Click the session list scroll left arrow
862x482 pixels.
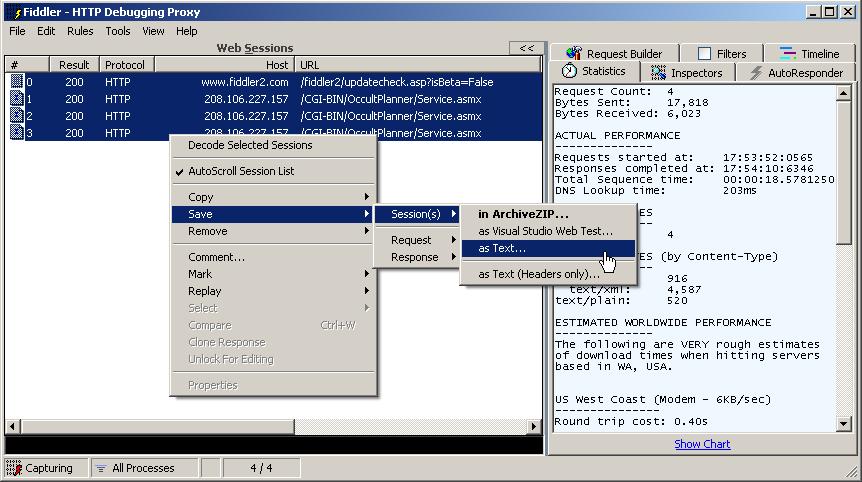pos(12,426)
